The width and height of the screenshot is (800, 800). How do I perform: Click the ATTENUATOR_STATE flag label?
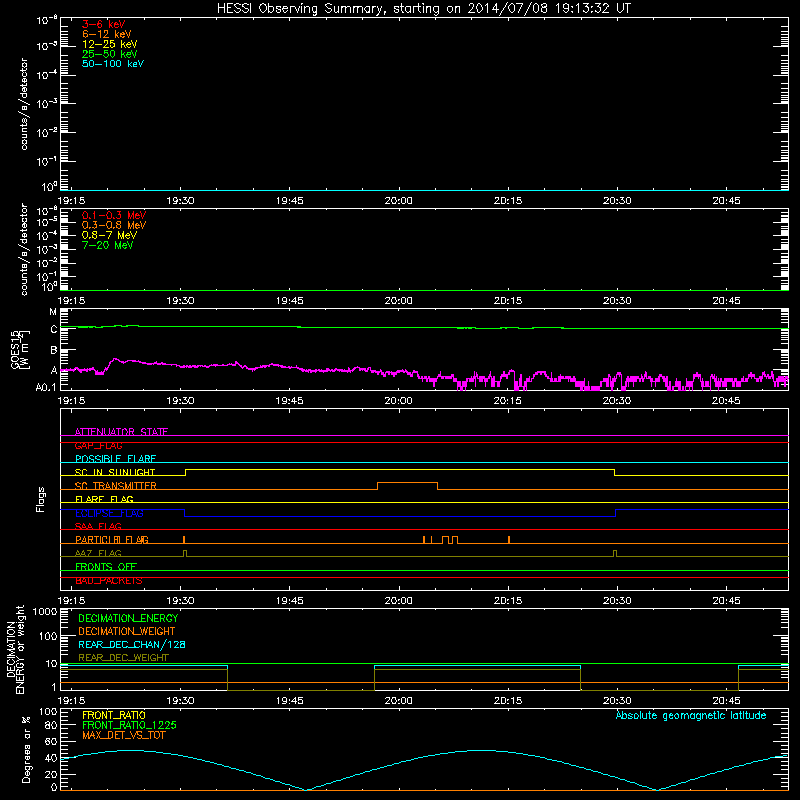pyautogui.click(x=121, y=432)
